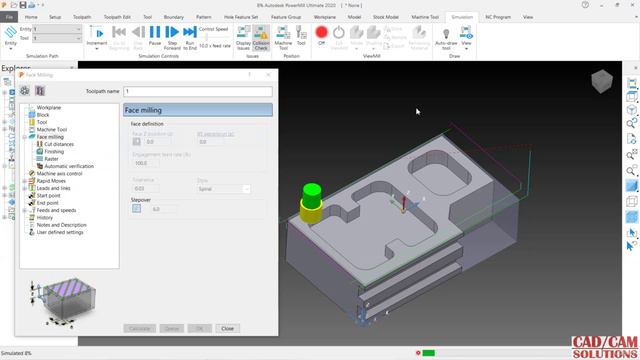Click the Save icon in quick access toolbar
Image resolution: width=640 pixels, height=360 pixels.
click(x=23, y=5)
